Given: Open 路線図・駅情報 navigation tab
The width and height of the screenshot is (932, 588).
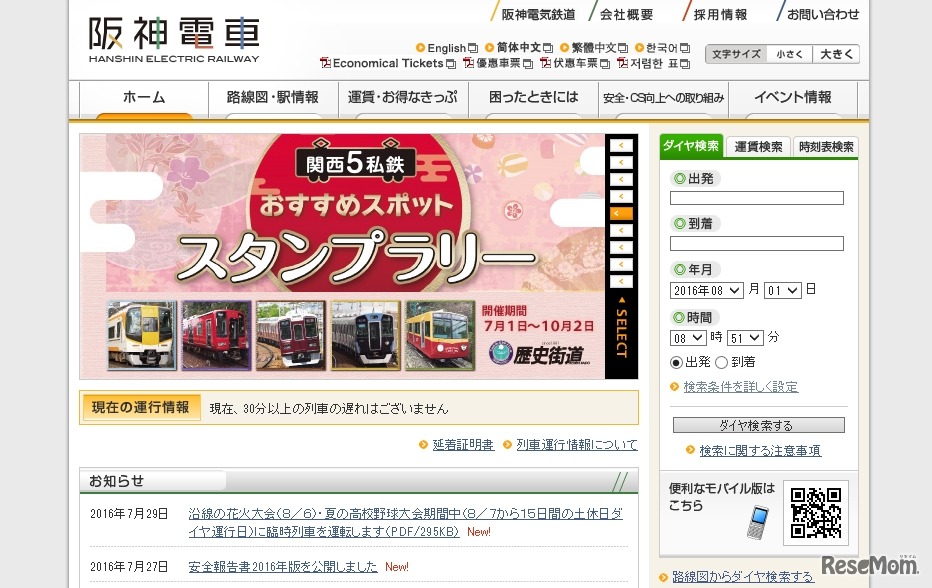Looking at the screenshot, I should (x=273, y=99).
